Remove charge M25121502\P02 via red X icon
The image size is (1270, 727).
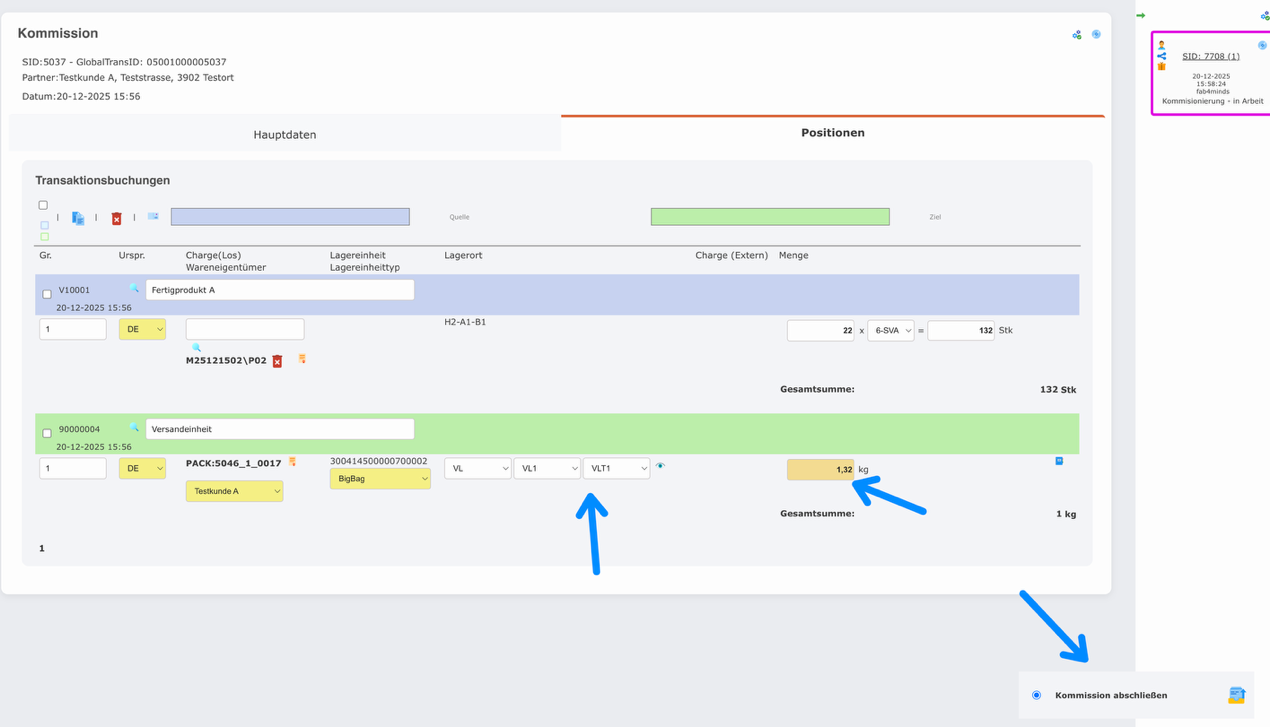click(x=277, y=361)
